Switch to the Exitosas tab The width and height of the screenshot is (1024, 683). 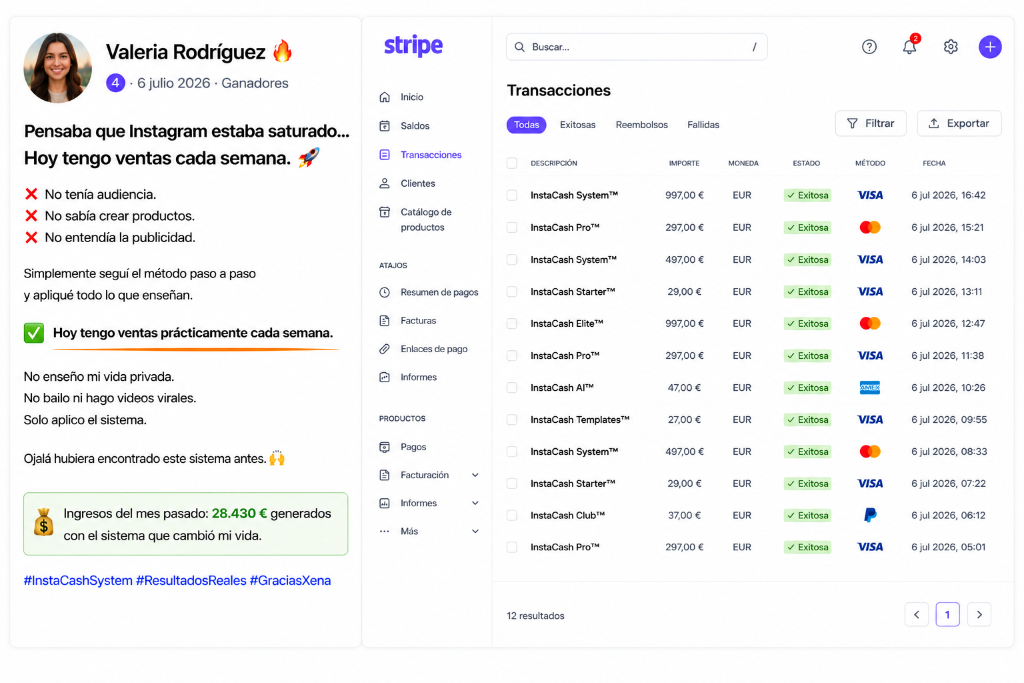pyautogui.click(x=577, y=125)
